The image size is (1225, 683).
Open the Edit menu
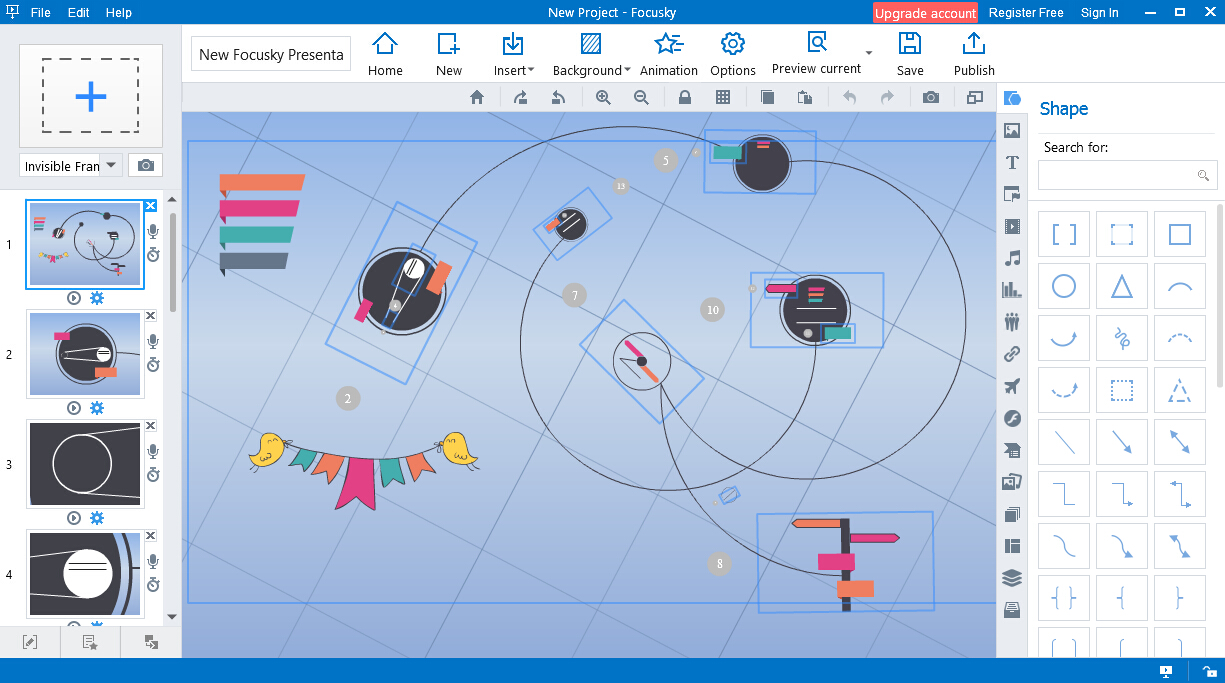(x=79, y=13)
